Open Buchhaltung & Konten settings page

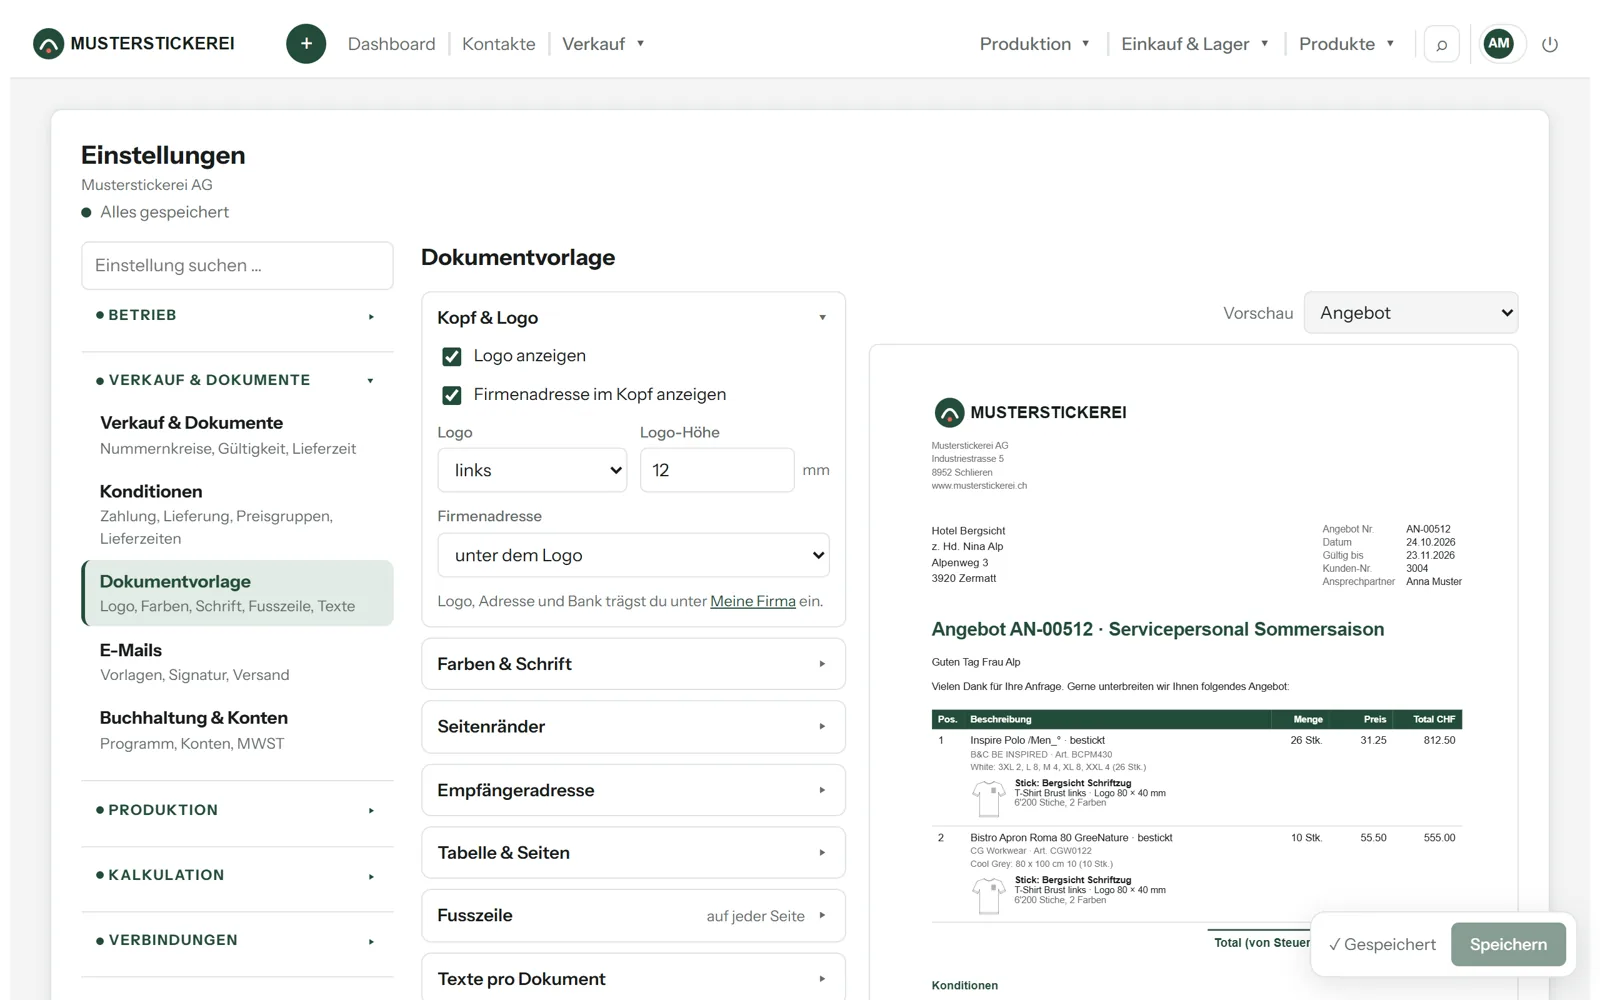coord(237,730)
